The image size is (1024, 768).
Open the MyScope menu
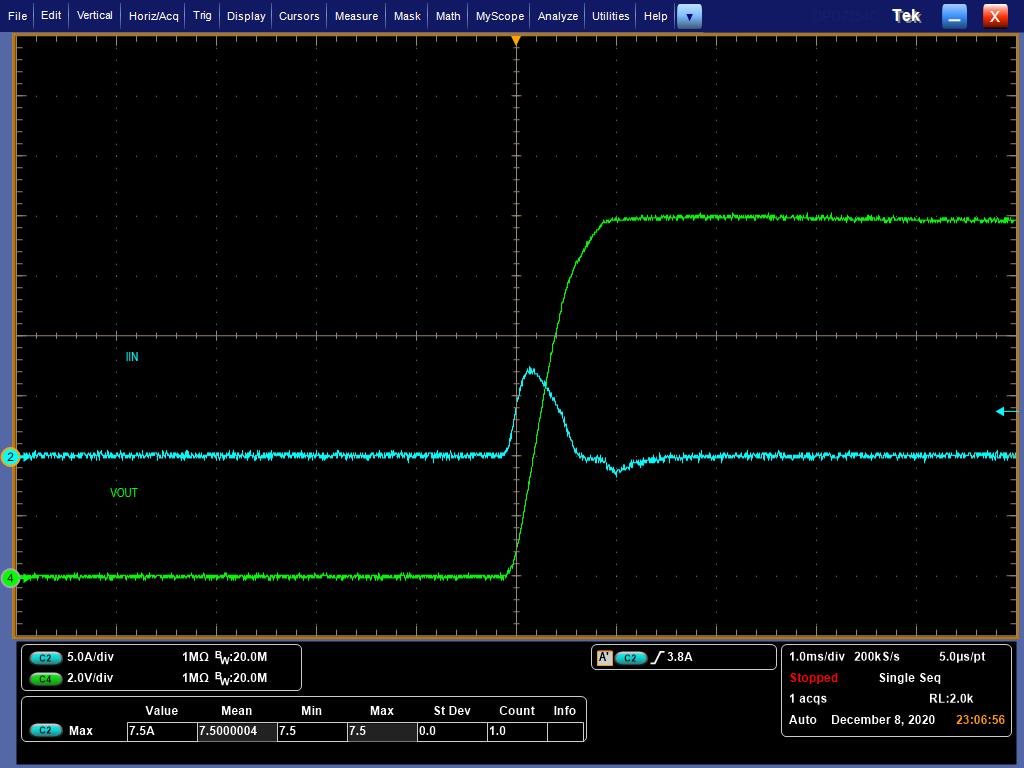(500, 16)
